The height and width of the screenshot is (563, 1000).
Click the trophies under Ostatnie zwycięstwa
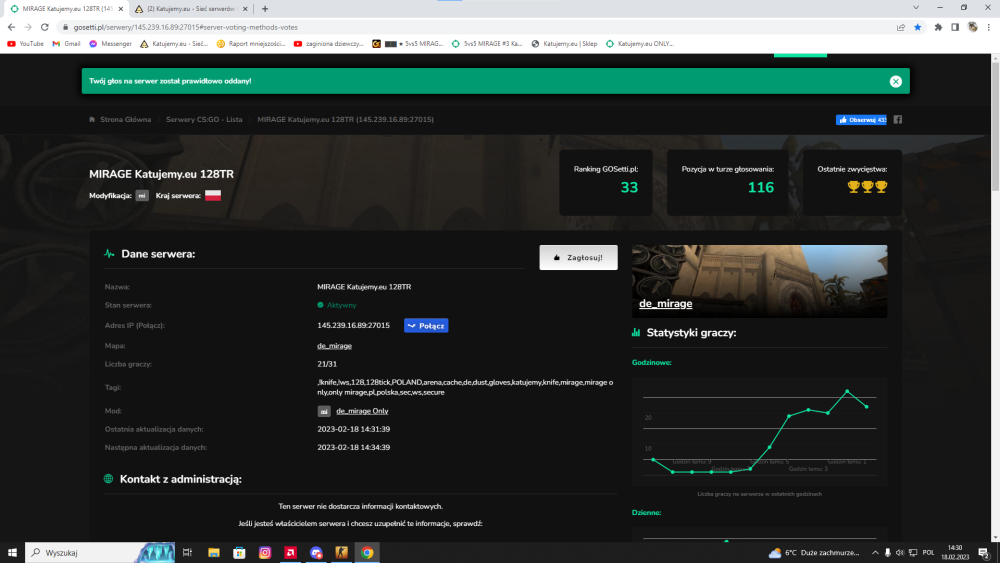[867, 187]
